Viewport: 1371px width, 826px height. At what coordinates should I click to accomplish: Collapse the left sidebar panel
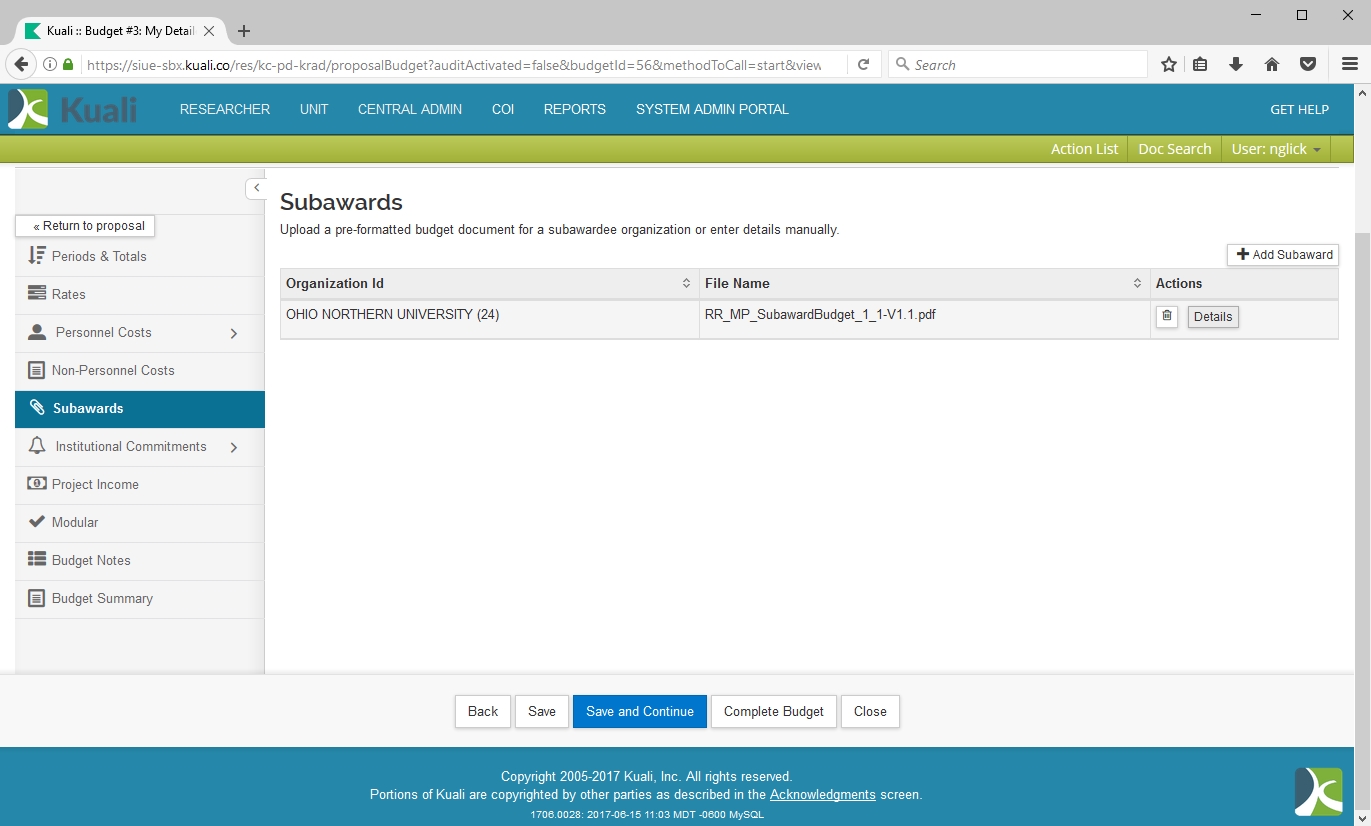256,188
